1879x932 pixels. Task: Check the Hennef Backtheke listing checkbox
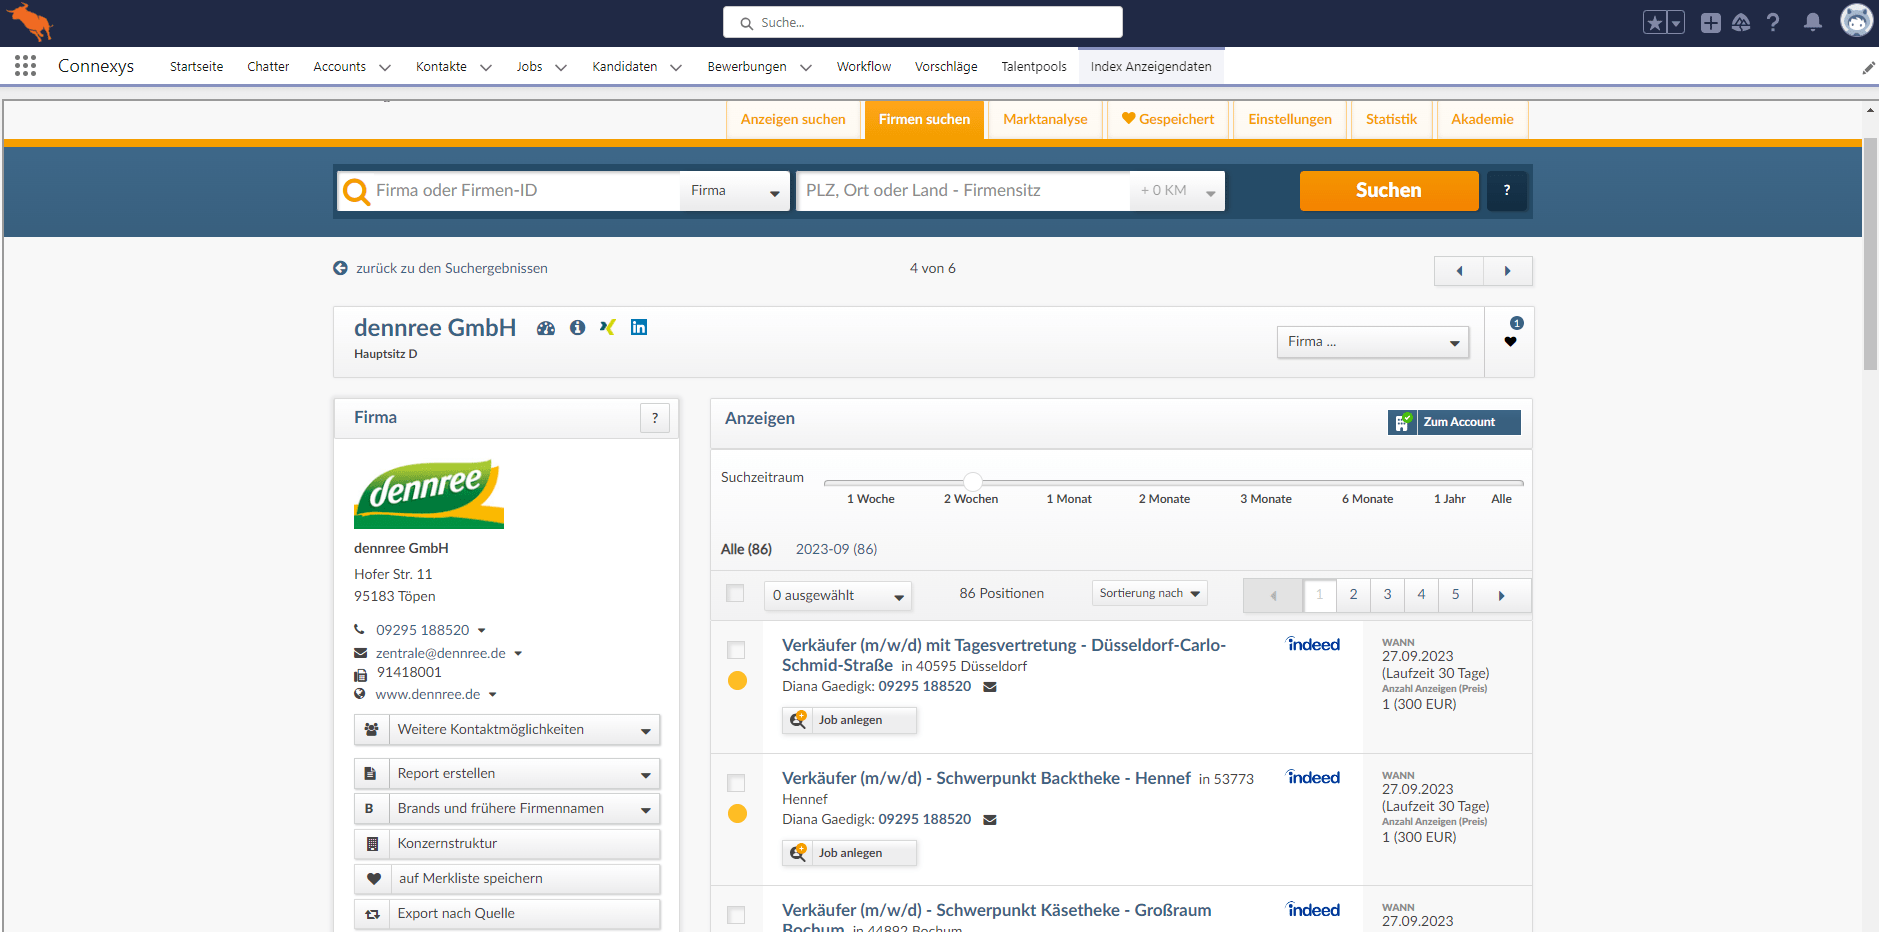[736, 783]
